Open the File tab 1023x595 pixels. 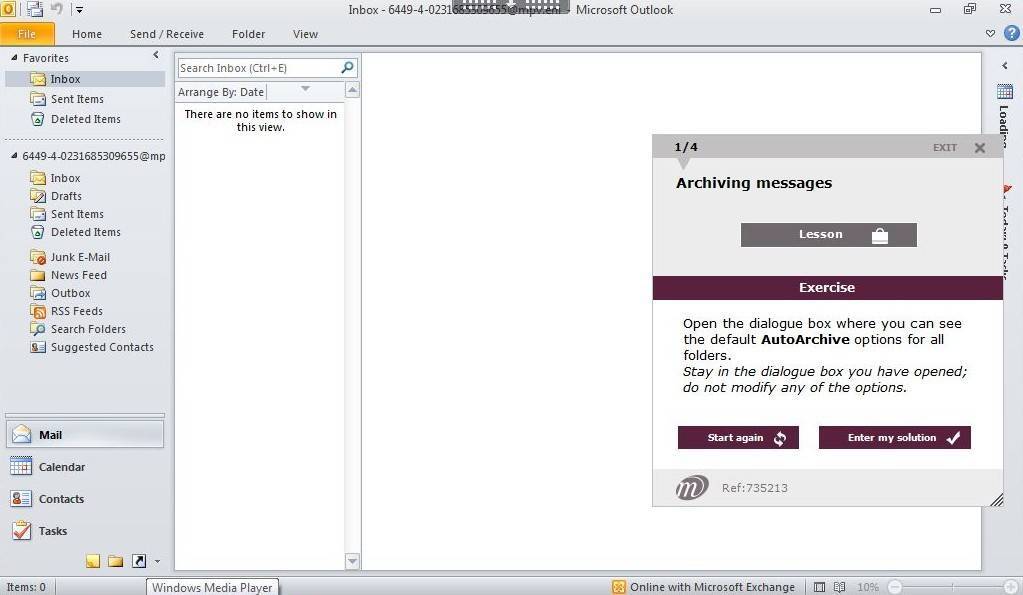click(27, 34)
